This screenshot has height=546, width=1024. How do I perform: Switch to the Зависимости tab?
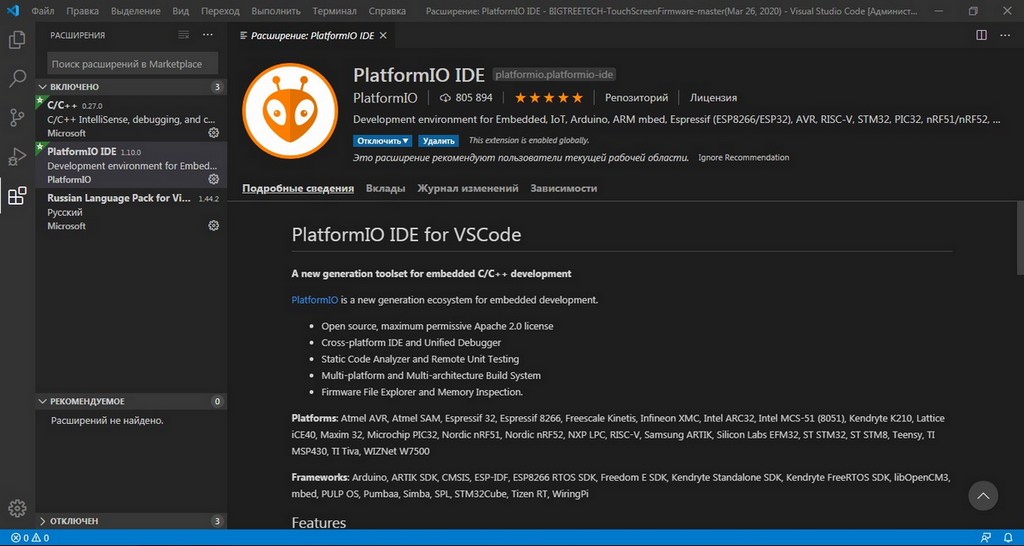click(x=564, y=188)
